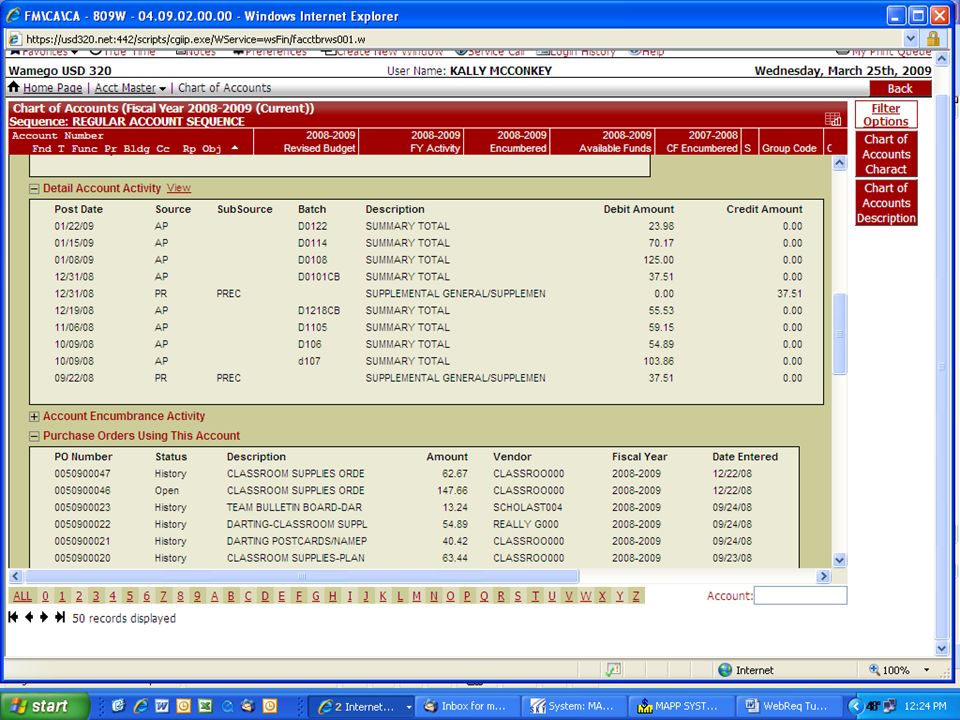Click the Chart of Accounts Charact button
This screenshot has width=960, height=720.
pos(886,154)
